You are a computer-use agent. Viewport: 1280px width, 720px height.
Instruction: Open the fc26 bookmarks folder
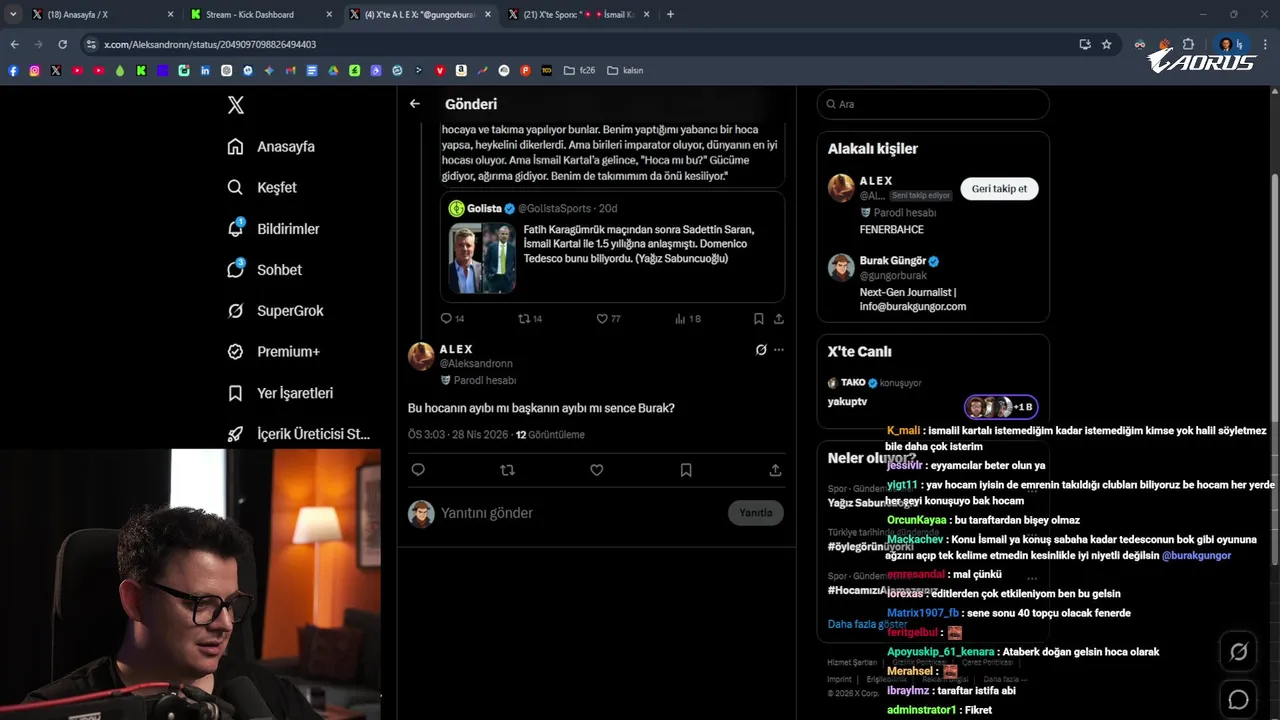(x=579, y=70)
